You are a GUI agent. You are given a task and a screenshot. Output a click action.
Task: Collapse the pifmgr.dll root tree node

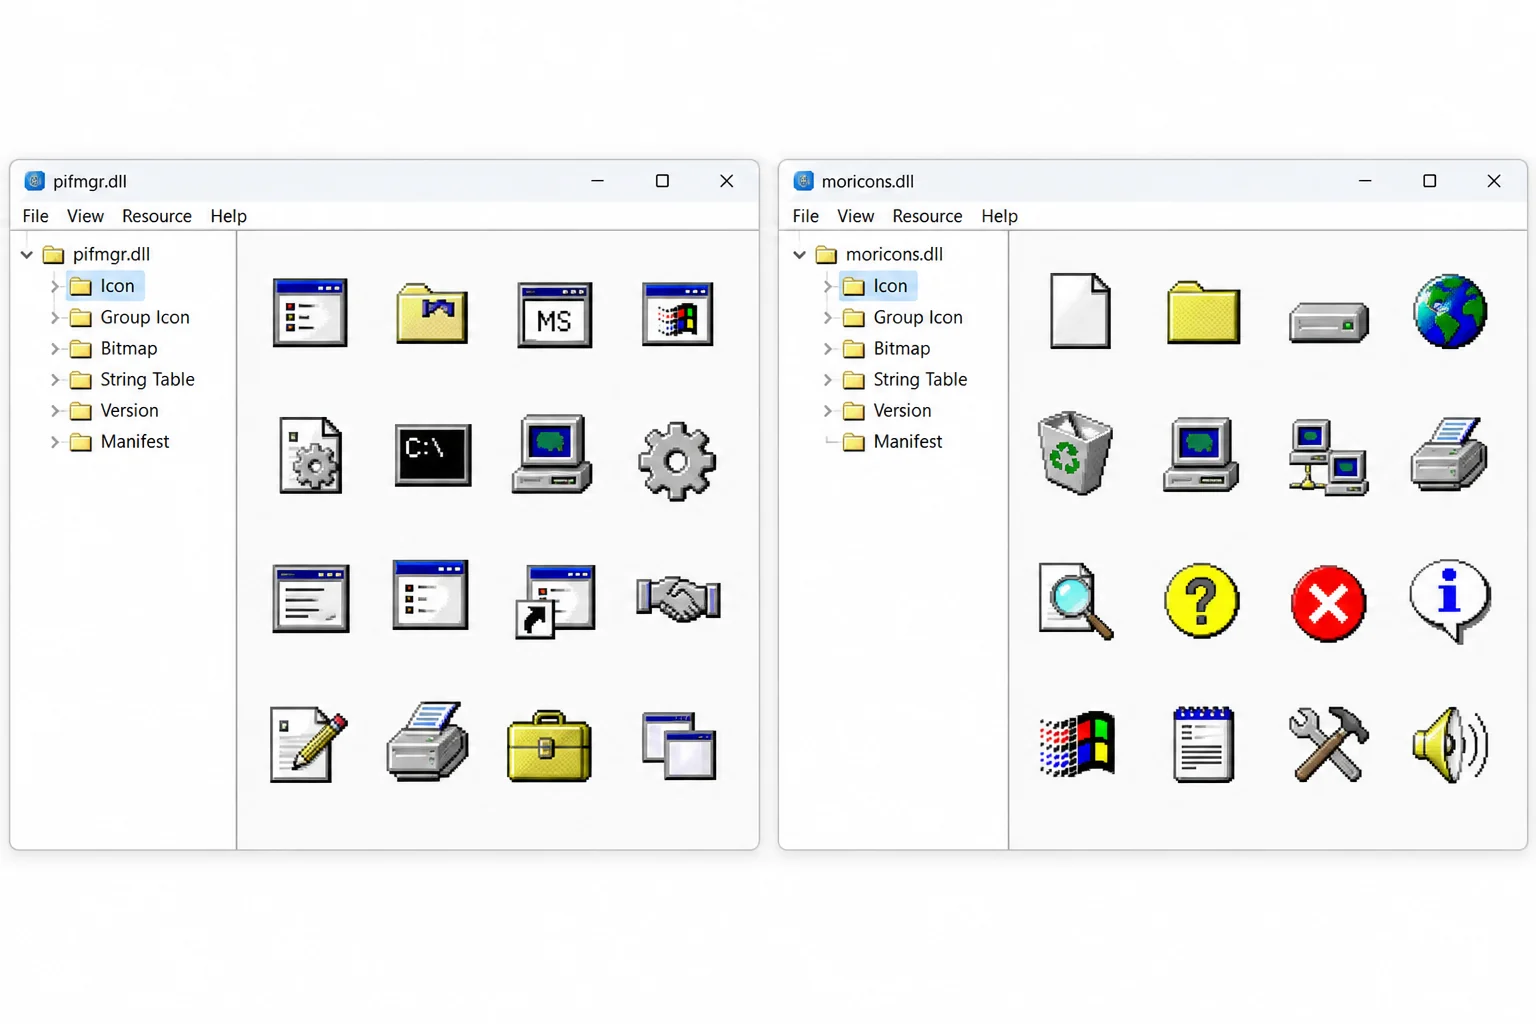(27, 255)
